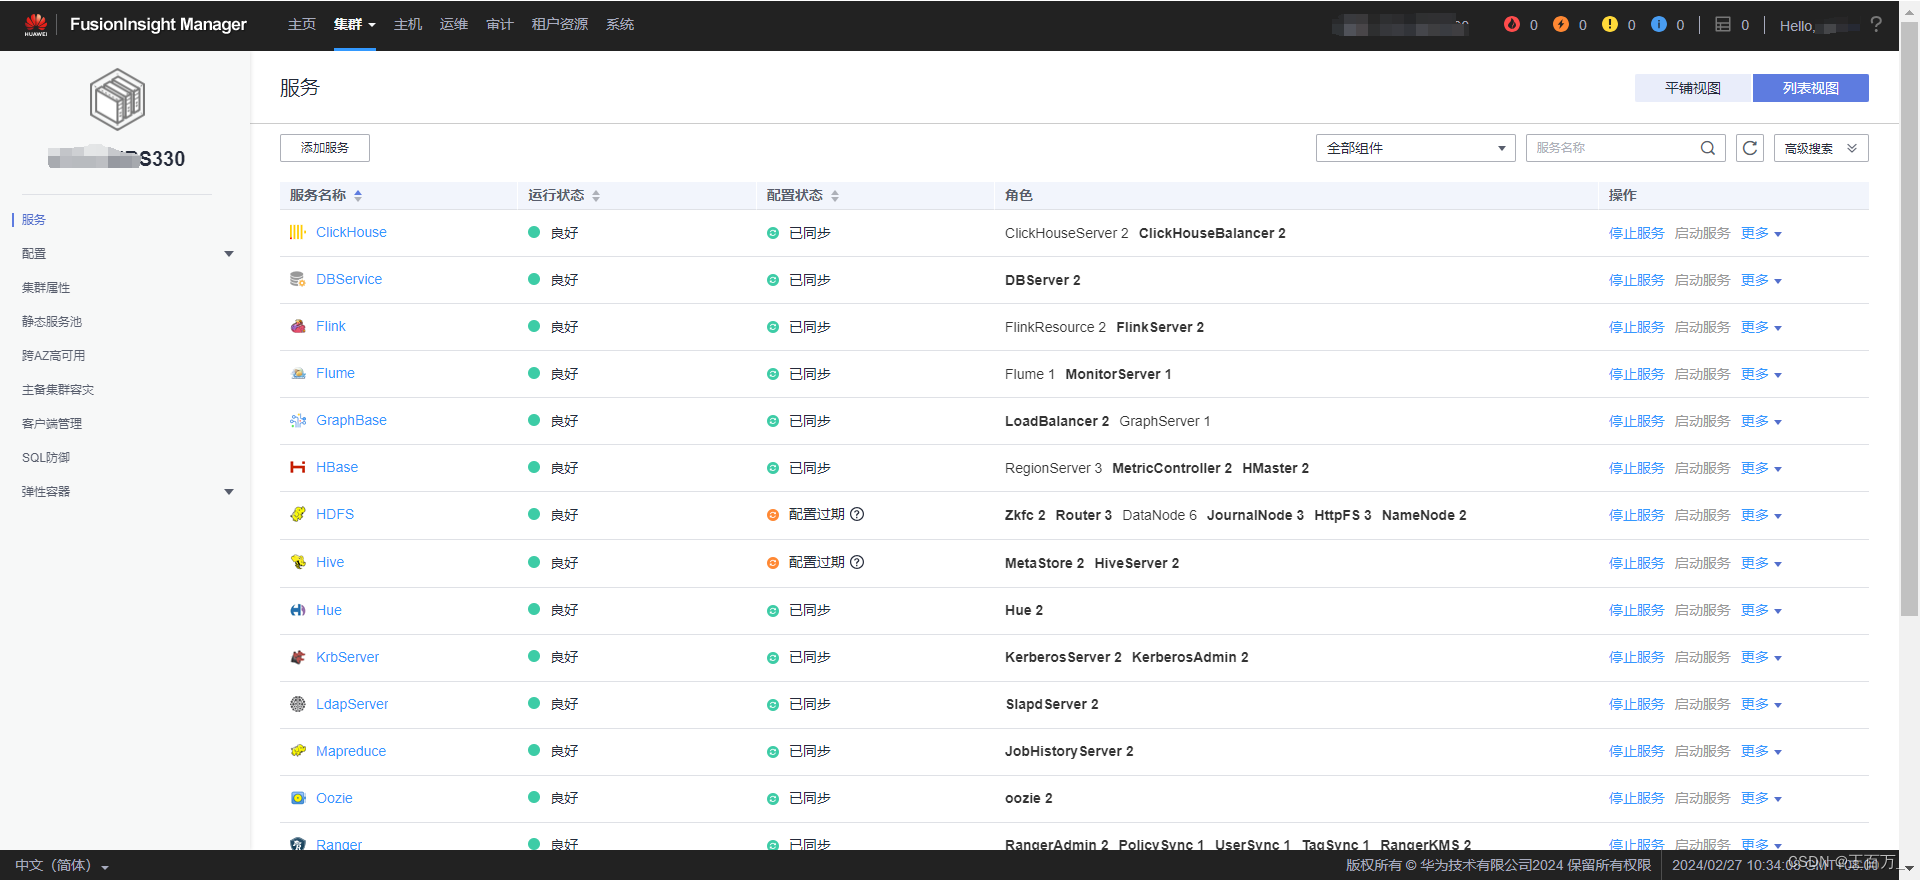Open 系统 in top menu
Viewport: 1920px width, 880px height.
pyautogui.click(x=619, y=24)
